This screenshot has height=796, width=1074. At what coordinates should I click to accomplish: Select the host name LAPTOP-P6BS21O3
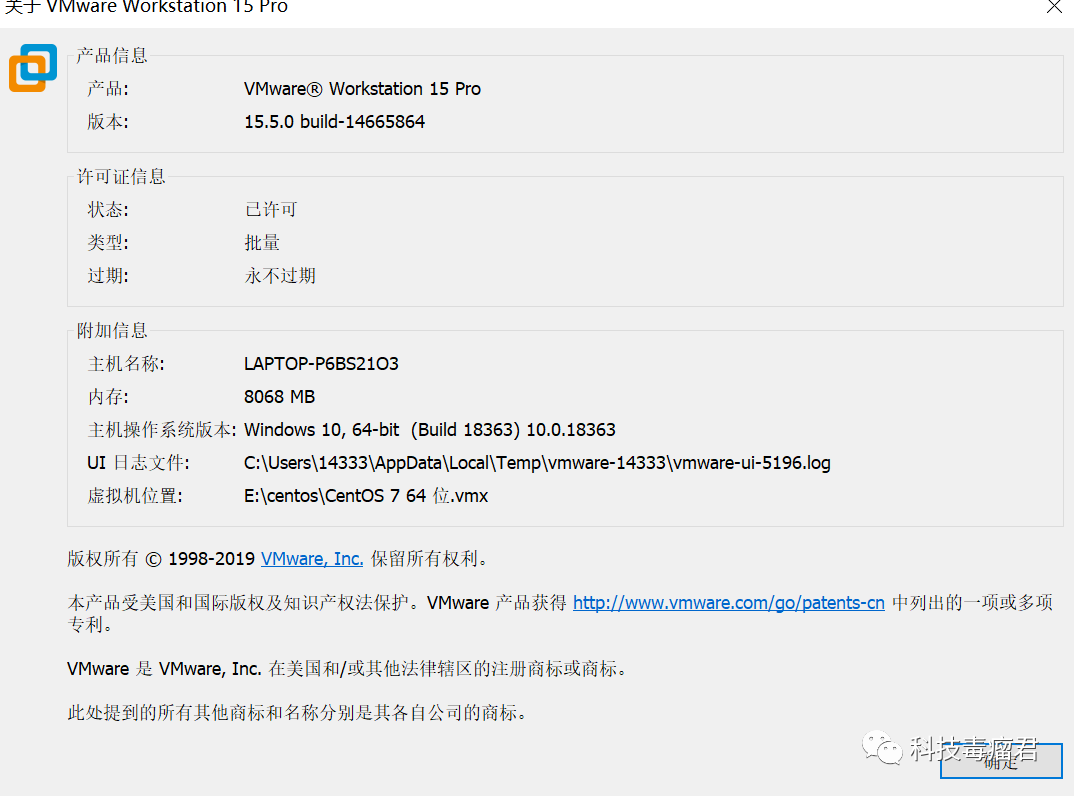click(321, 364)
